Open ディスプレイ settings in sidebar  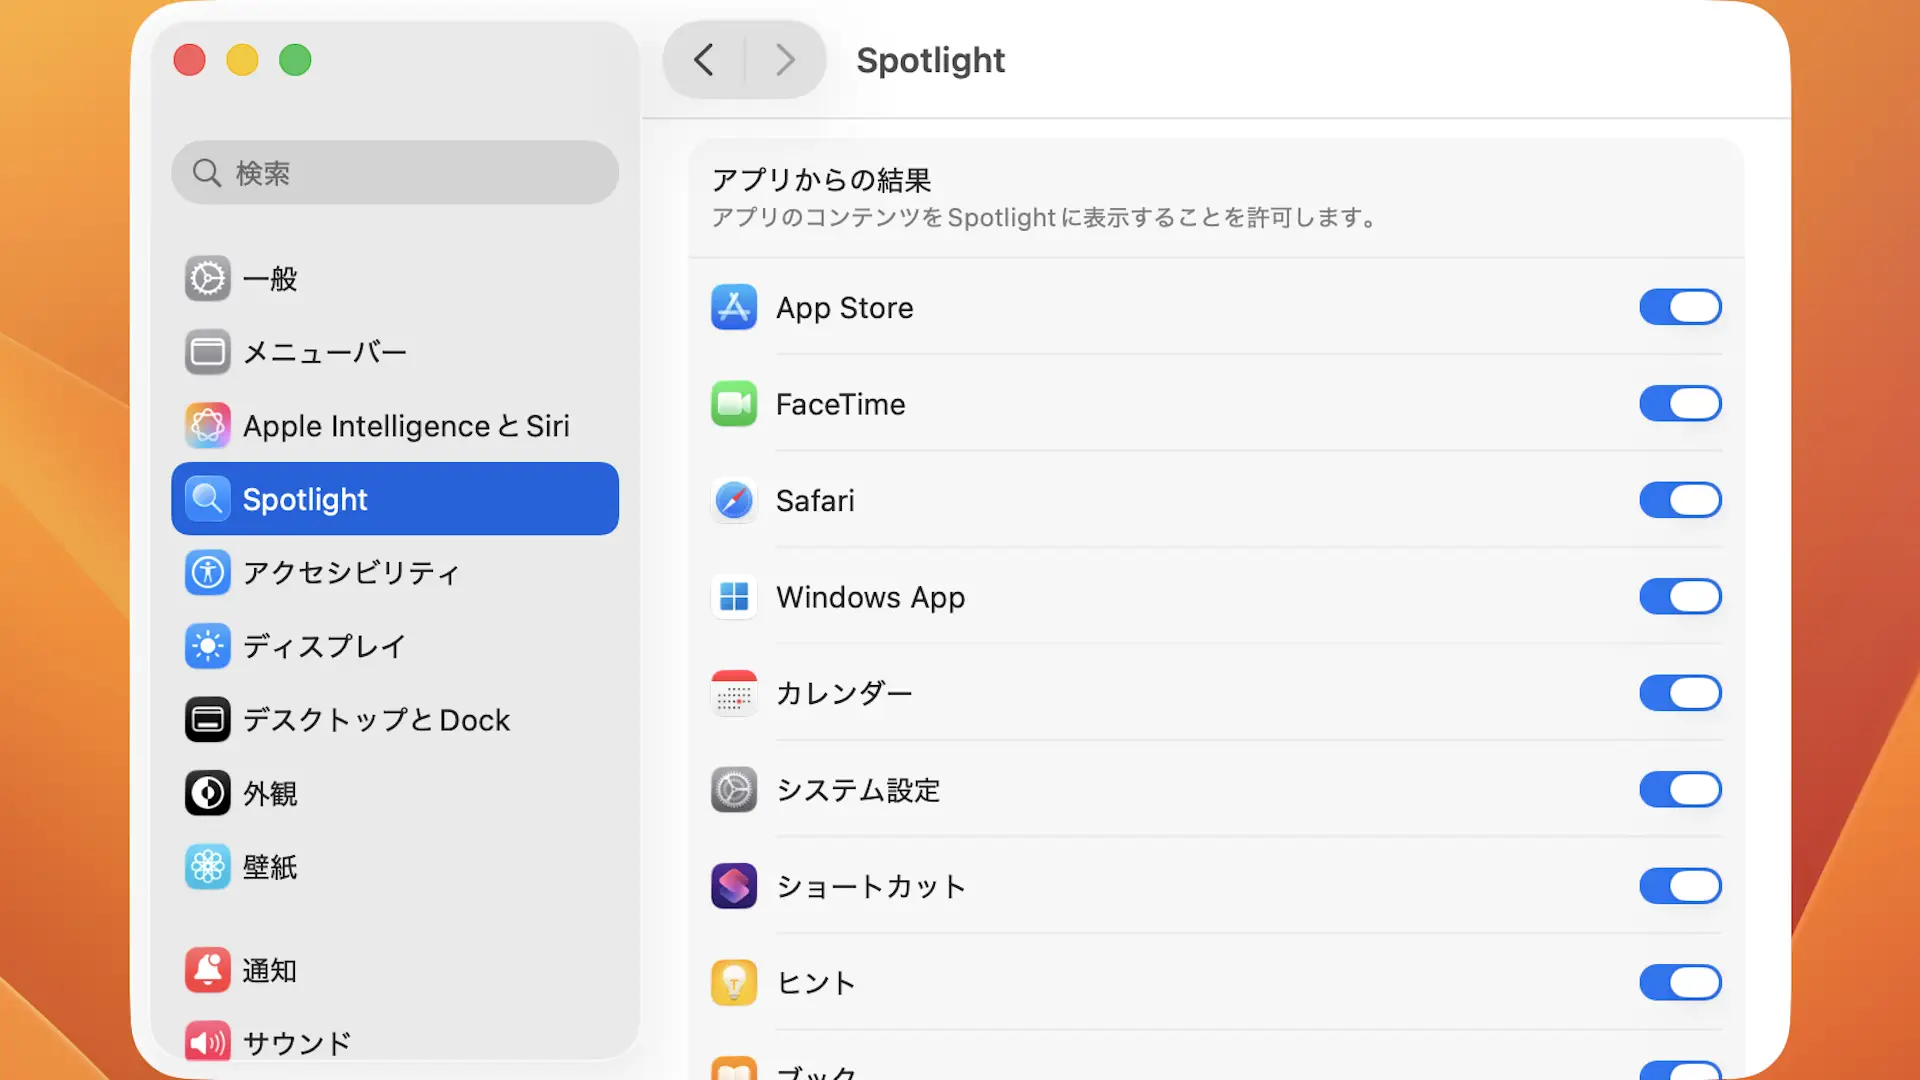click(395, 646)
